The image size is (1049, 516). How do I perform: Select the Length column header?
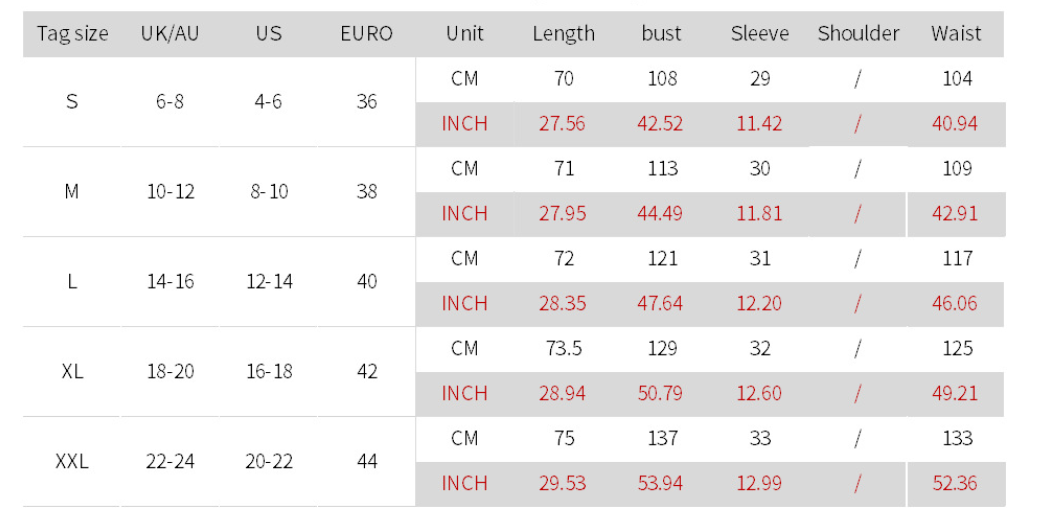point(563,33)
